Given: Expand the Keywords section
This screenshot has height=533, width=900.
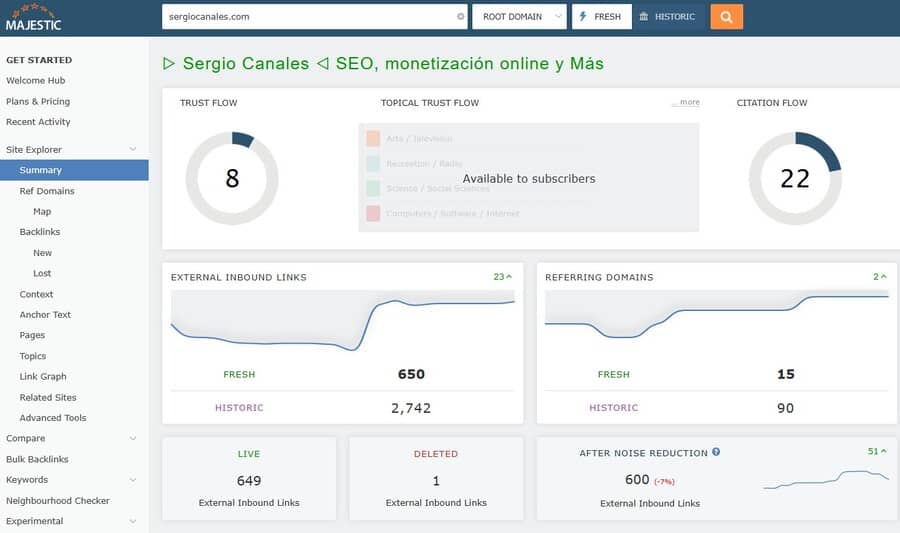Looking at the screenshot, I should (133, 480).
